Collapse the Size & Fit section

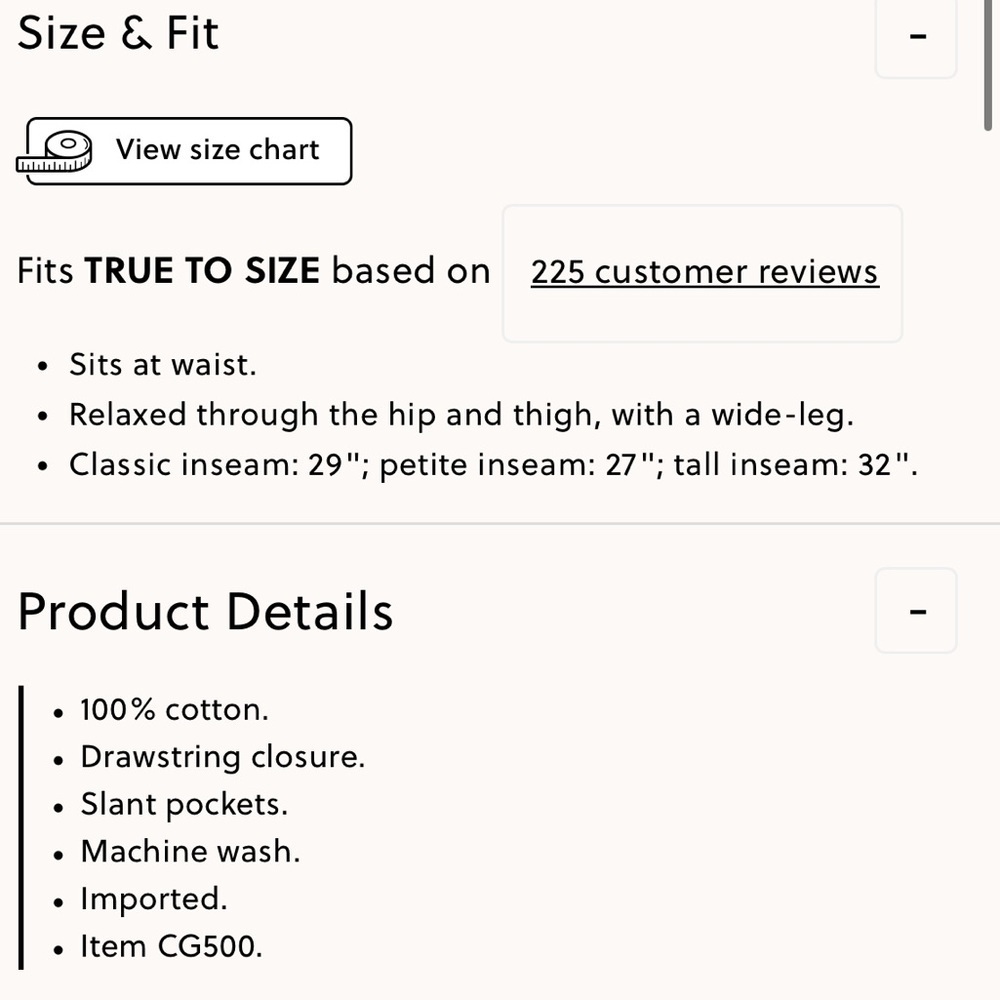pos(916,36)
